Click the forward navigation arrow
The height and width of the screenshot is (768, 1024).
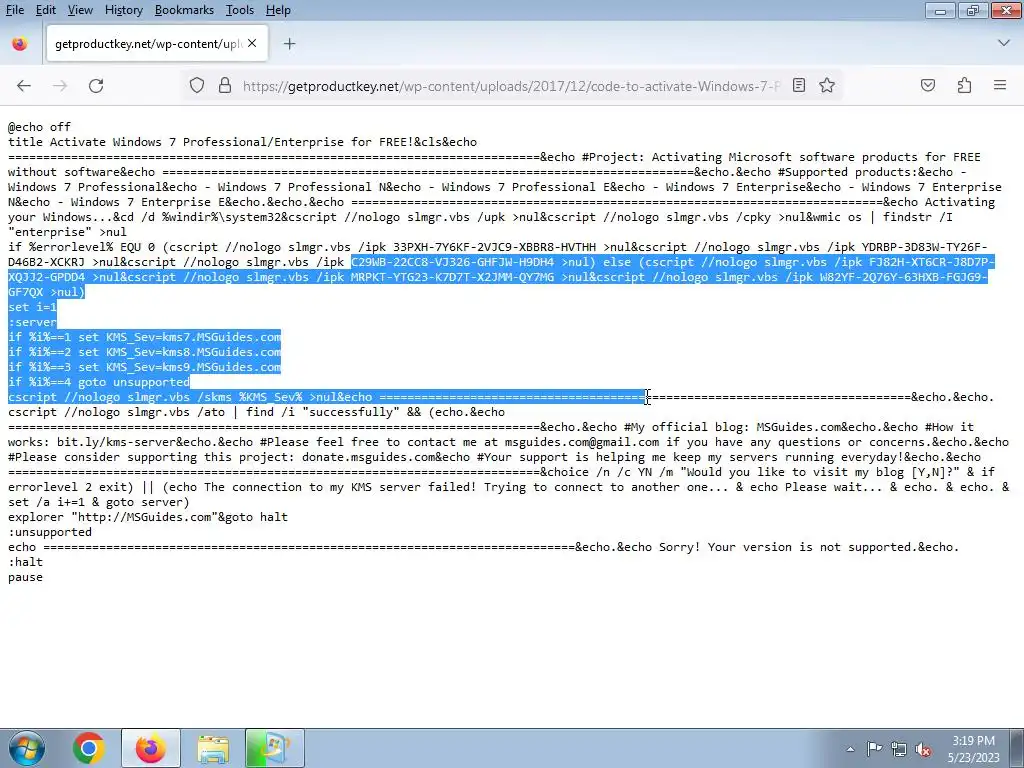(60, 86)
